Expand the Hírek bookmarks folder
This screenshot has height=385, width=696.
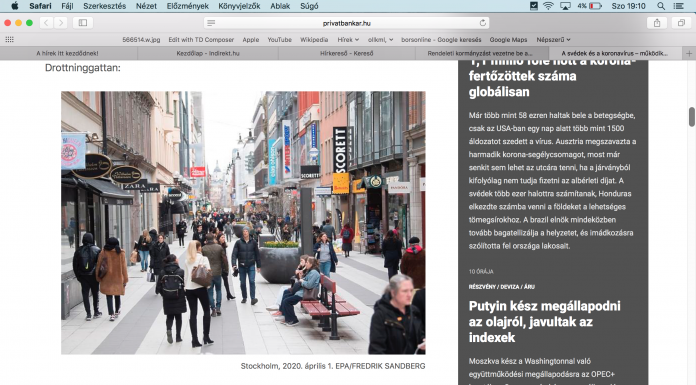348,40
